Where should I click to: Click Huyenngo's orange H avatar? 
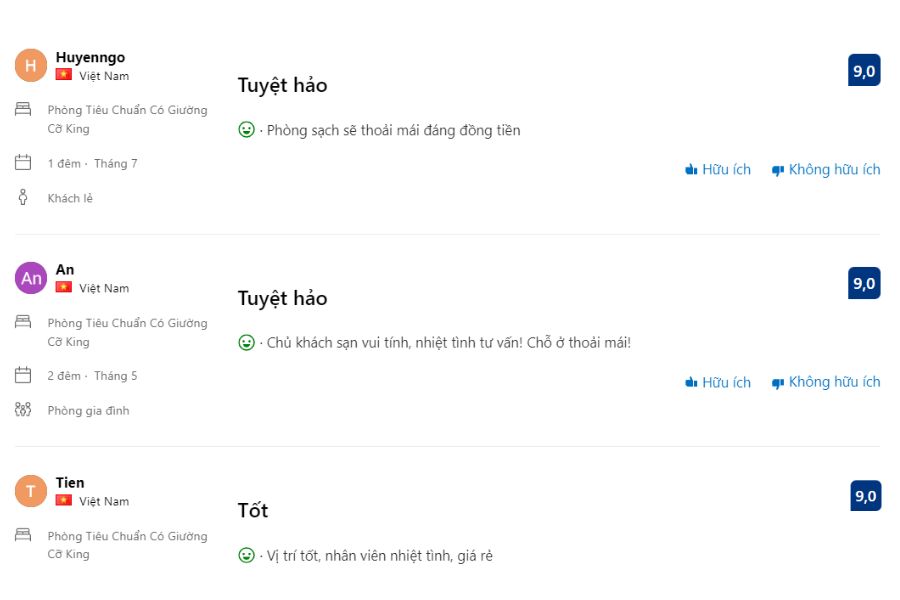[31, 65]
